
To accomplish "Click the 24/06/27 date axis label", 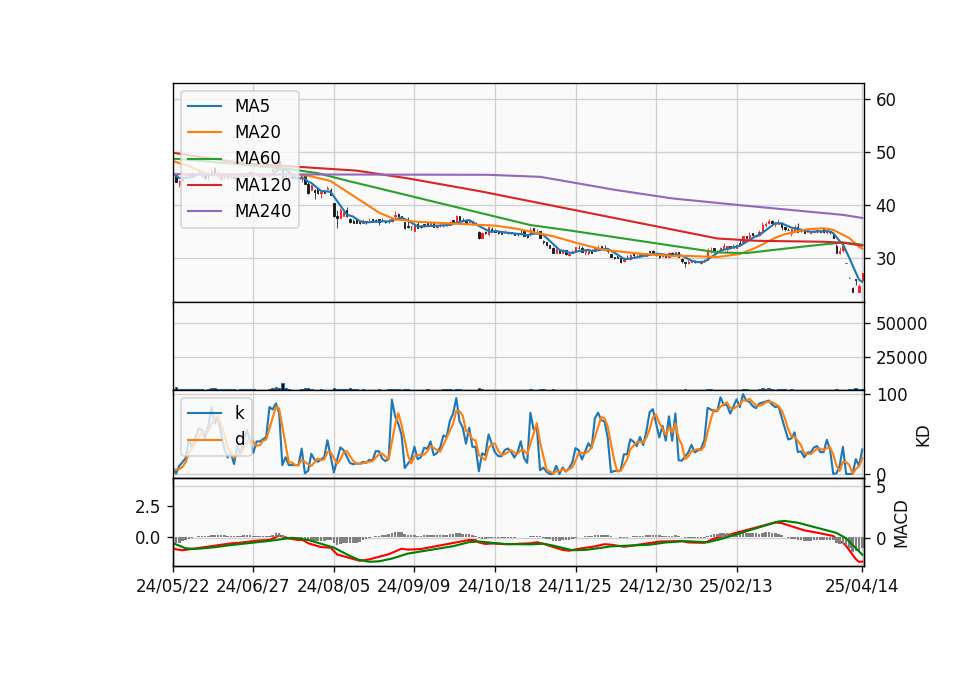I will coord(253,586).
